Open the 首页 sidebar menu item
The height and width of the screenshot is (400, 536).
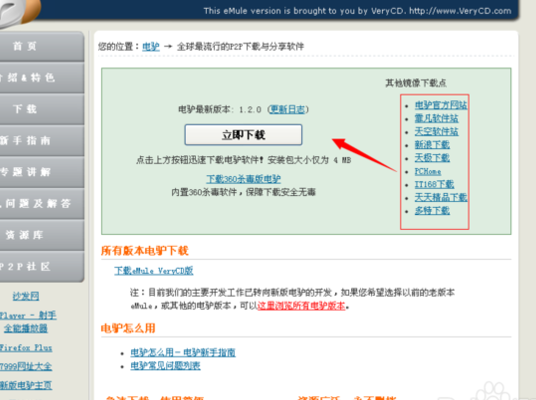coord(42,46)
